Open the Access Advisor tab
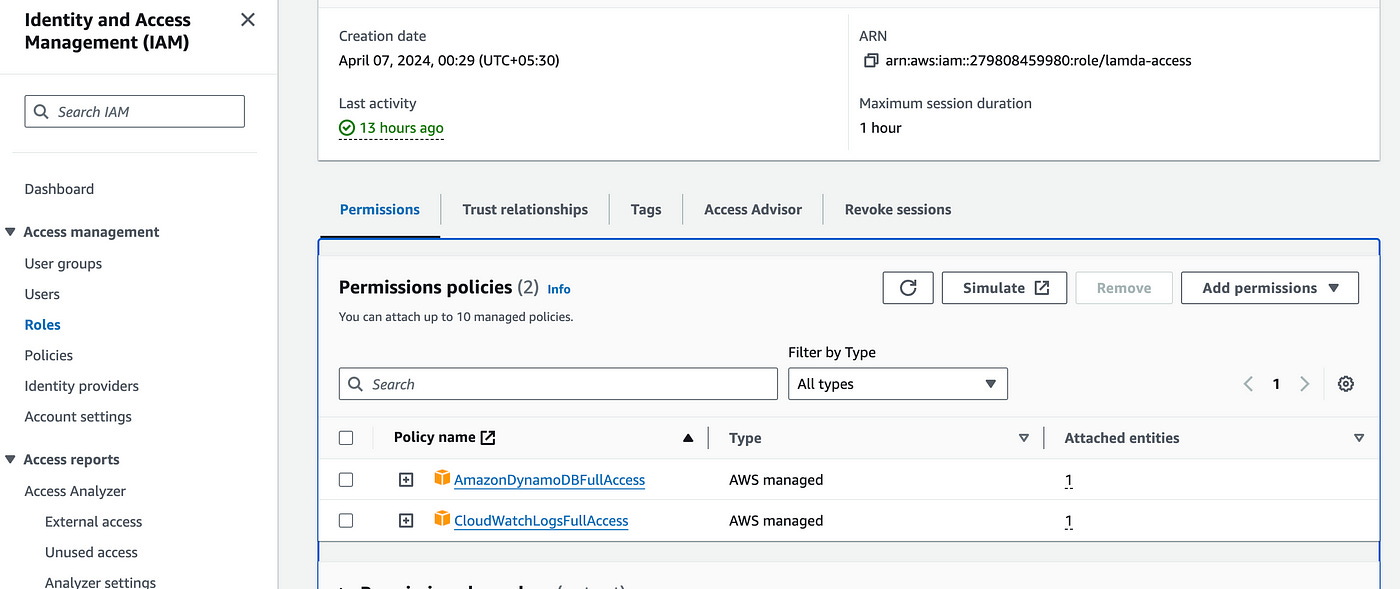The width and height of the screenshot is (1400, 589). (753, 209)
